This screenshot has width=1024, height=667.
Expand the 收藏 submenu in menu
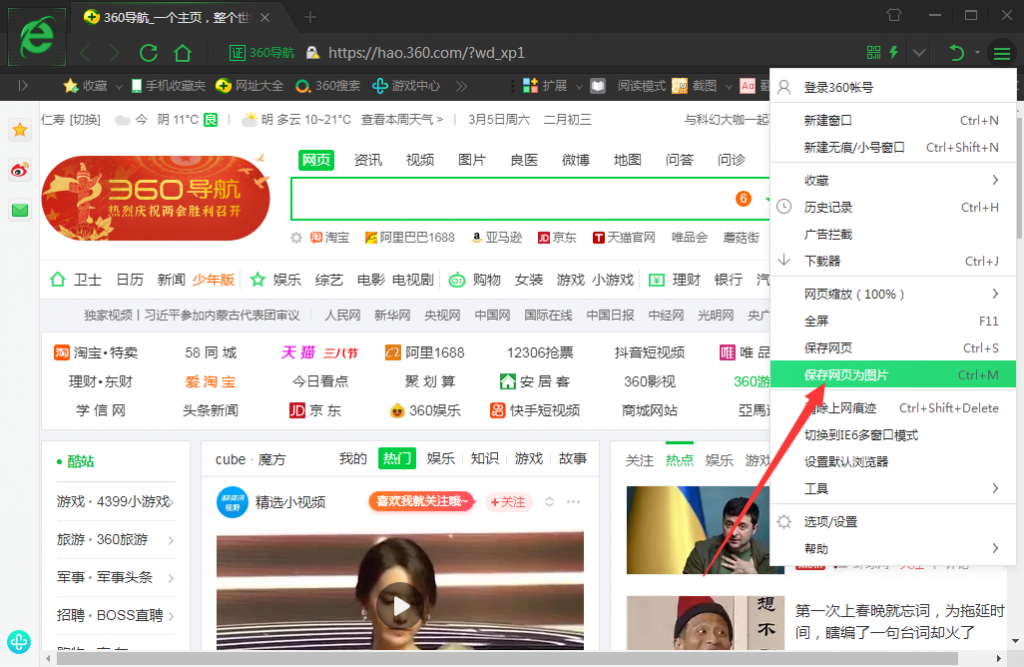pos(893,180)
